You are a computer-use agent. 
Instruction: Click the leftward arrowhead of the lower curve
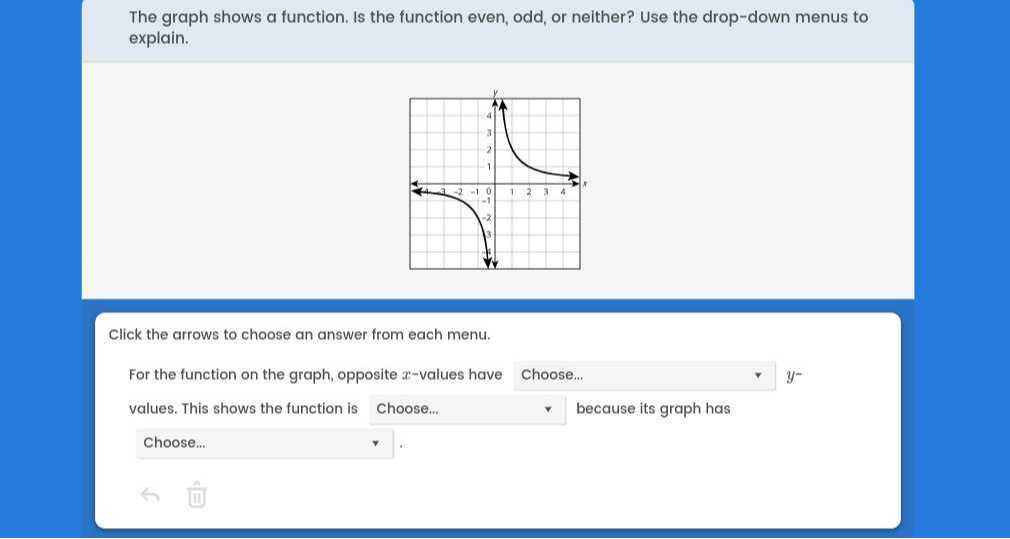pyautogui.click(x=417, y=190)
